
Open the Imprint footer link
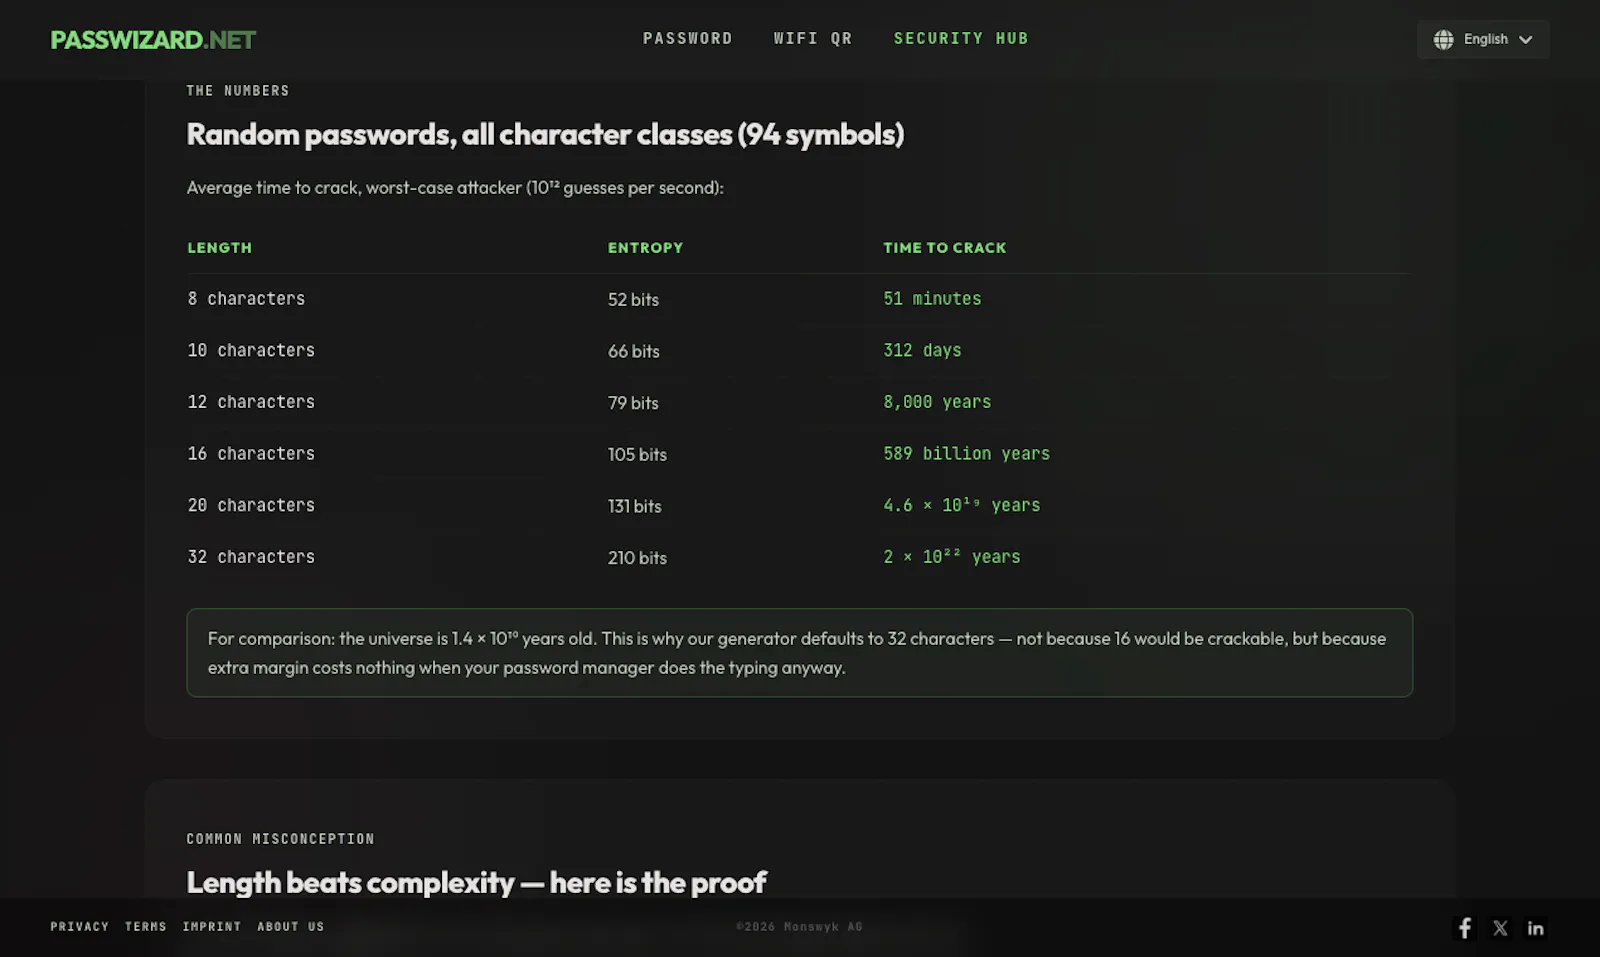pyautogui.click(x=212, y=927)
